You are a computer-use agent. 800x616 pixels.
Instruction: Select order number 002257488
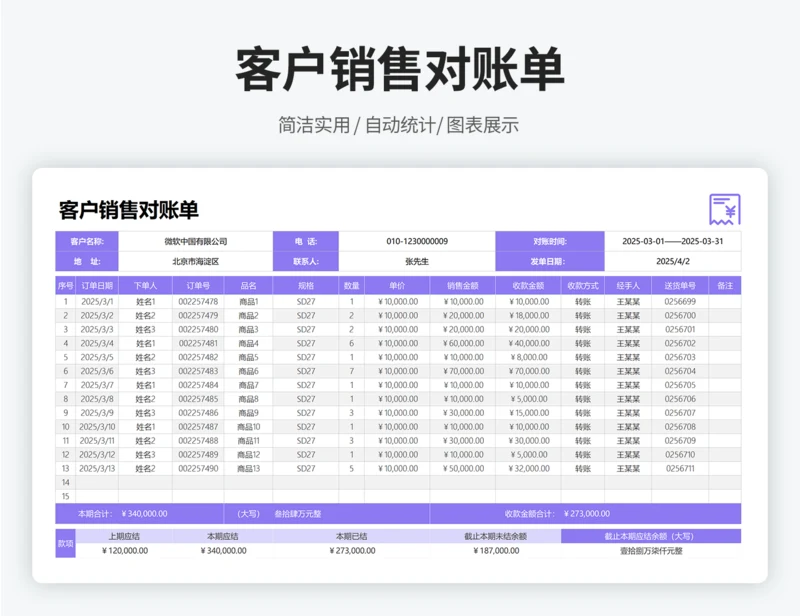198,440
